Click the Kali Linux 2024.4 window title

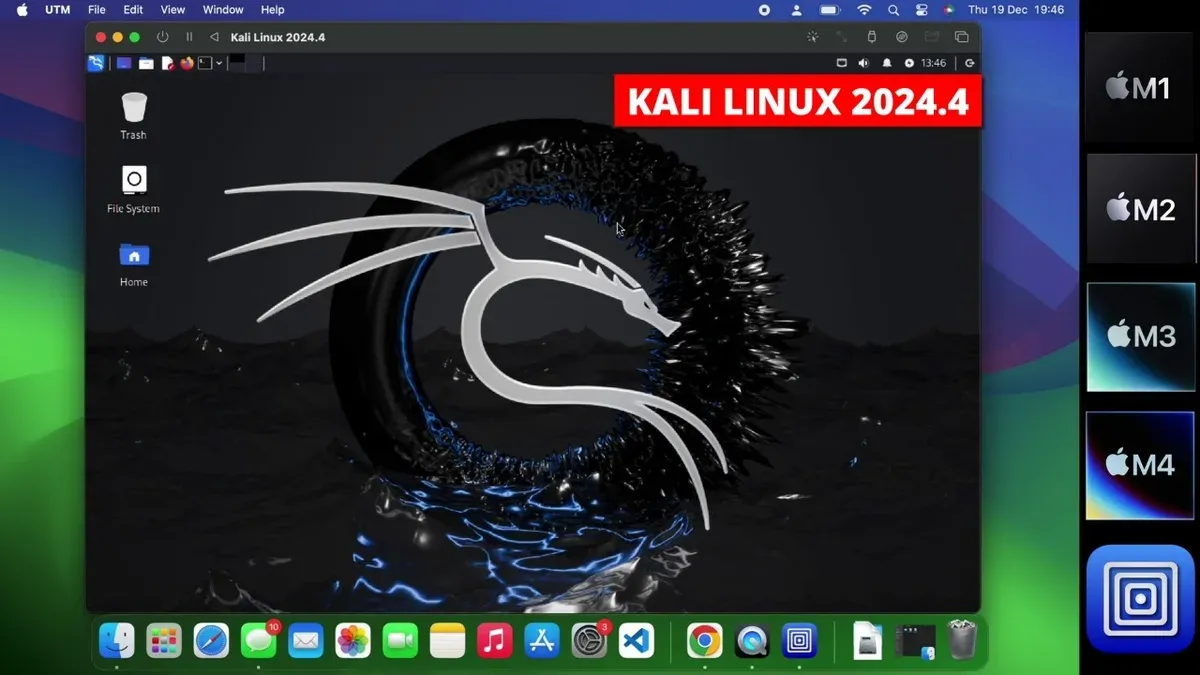278,37
